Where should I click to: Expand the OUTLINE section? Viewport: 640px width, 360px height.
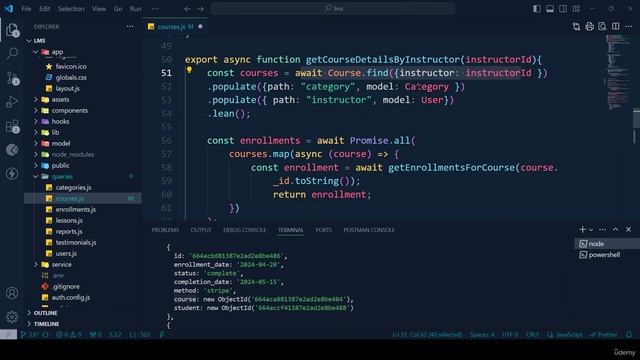coord(45,313)
